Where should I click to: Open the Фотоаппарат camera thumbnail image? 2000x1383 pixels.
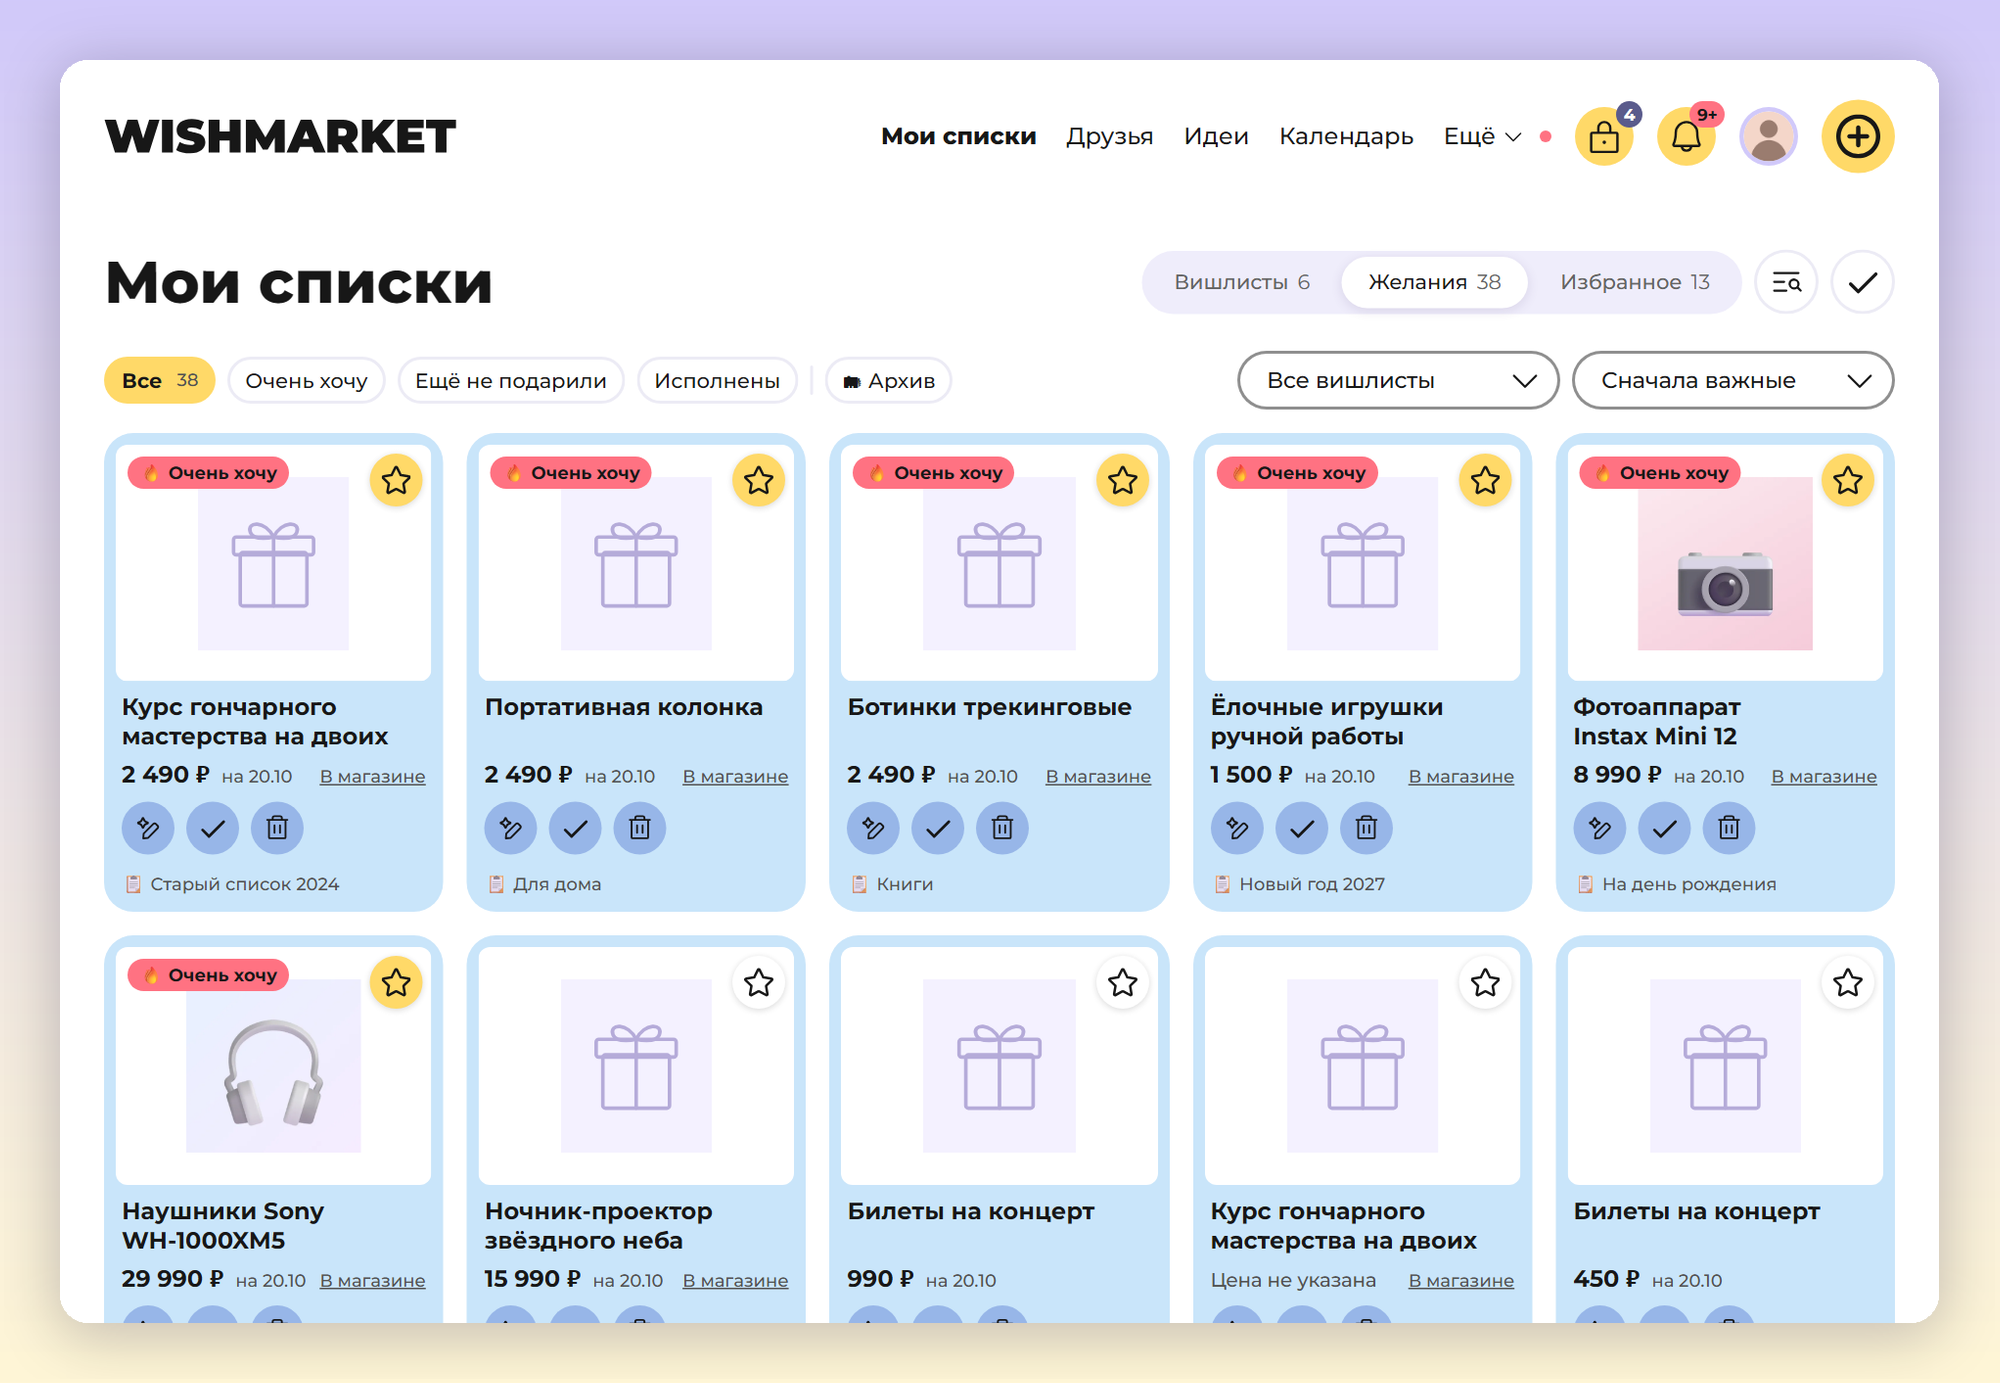pyautogui.click(x=1725, y=564)
